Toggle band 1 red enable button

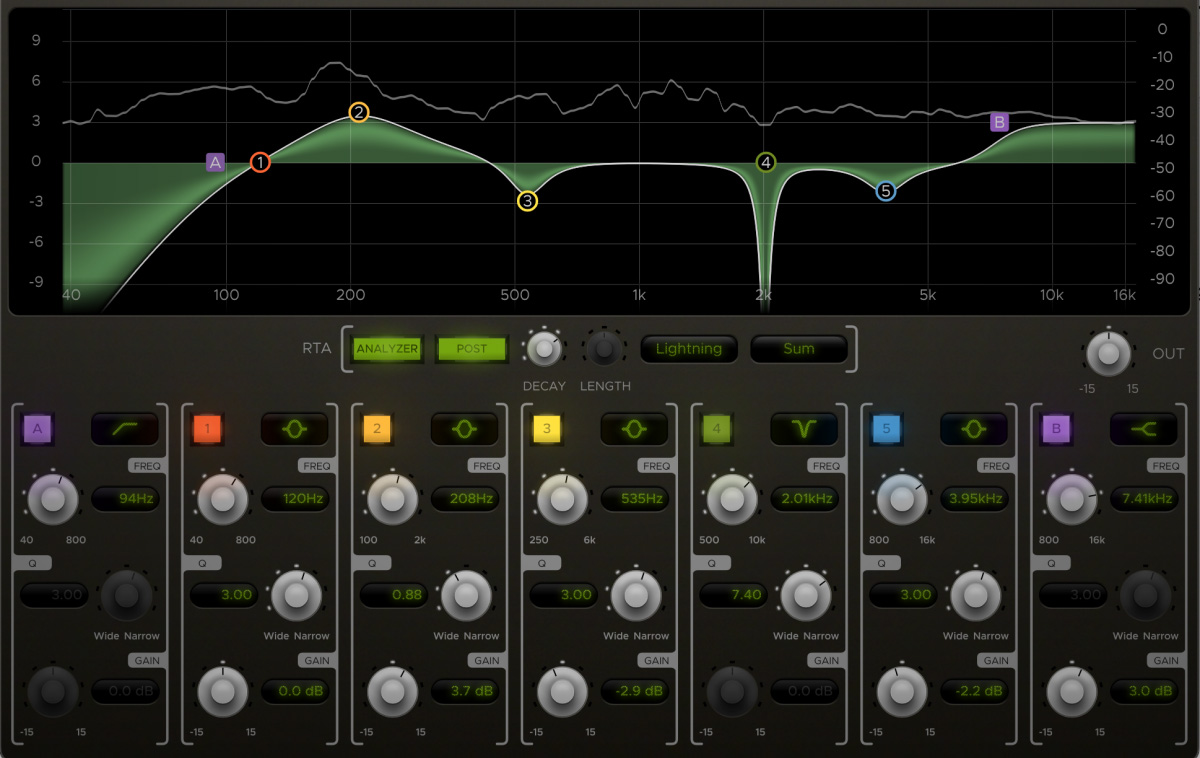(x=207, y=430)
